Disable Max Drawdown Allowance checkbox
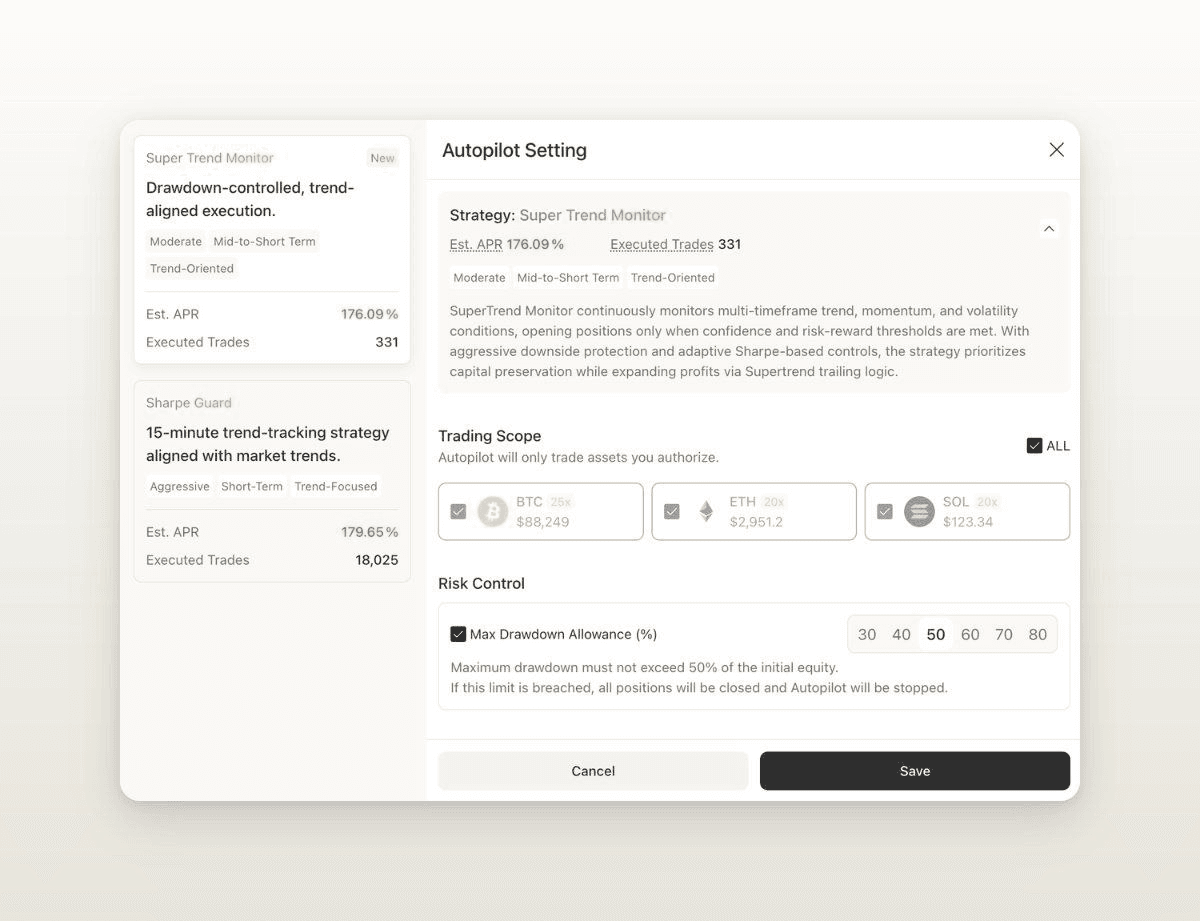The height and width of the screenshot is (921, 1200). click(x=458, y=634)
